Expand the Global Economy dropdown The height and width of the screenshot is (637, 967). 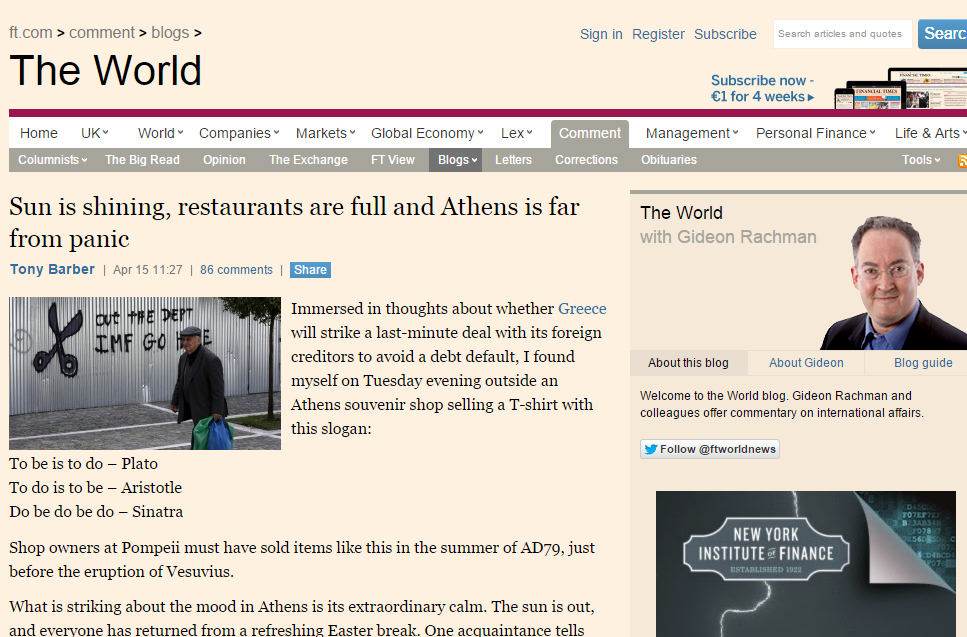click(x=427, y=133)
